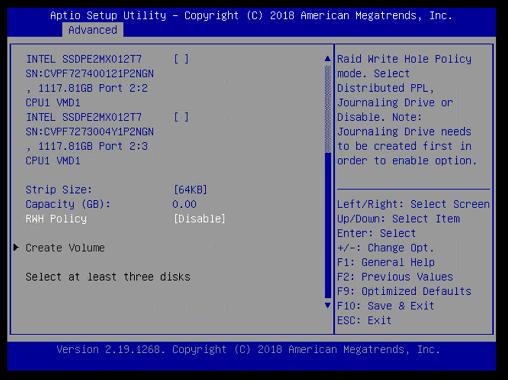Select serial number SN:CVPF7273004Y1P2NGN
Screen dimensions: 508x380
[90, 132]
